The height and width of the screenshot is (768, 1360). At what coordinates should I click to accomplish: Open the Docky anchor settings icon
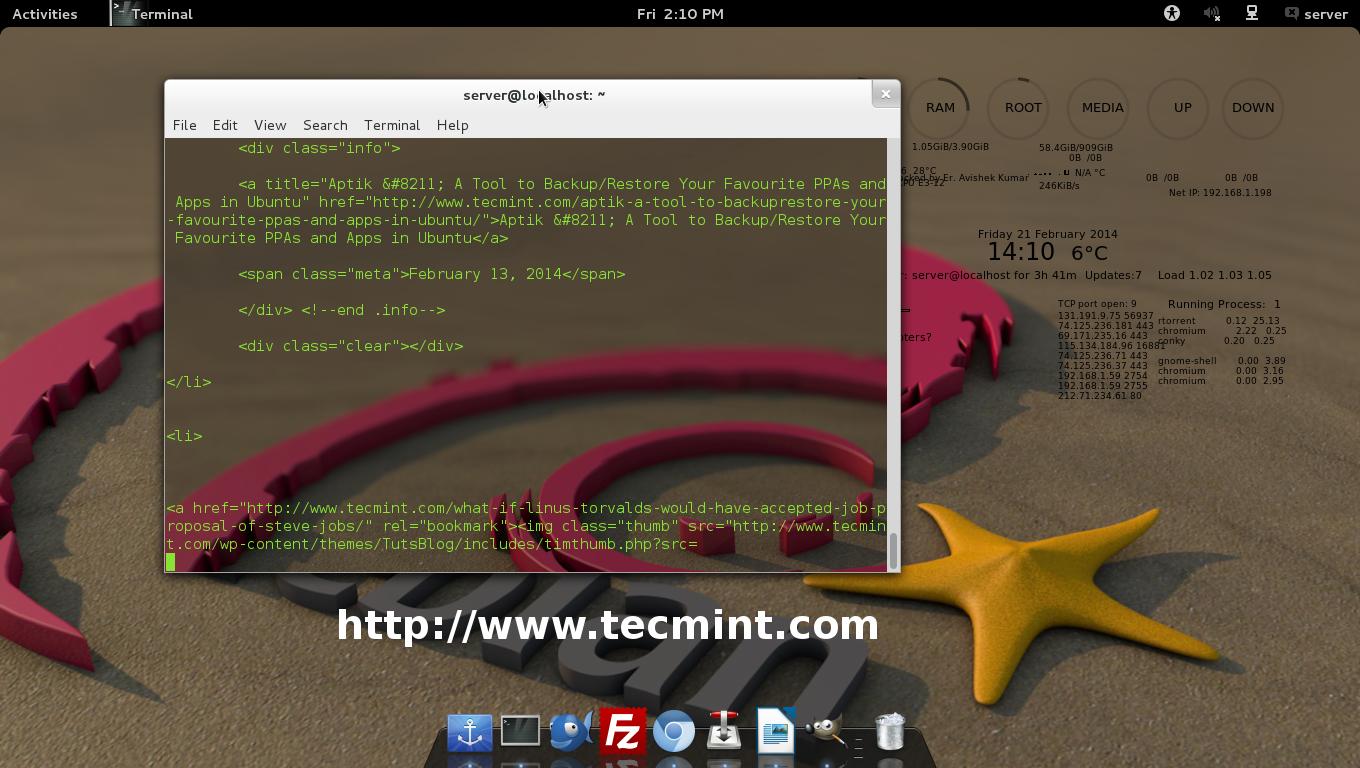(x=469, y=732)
